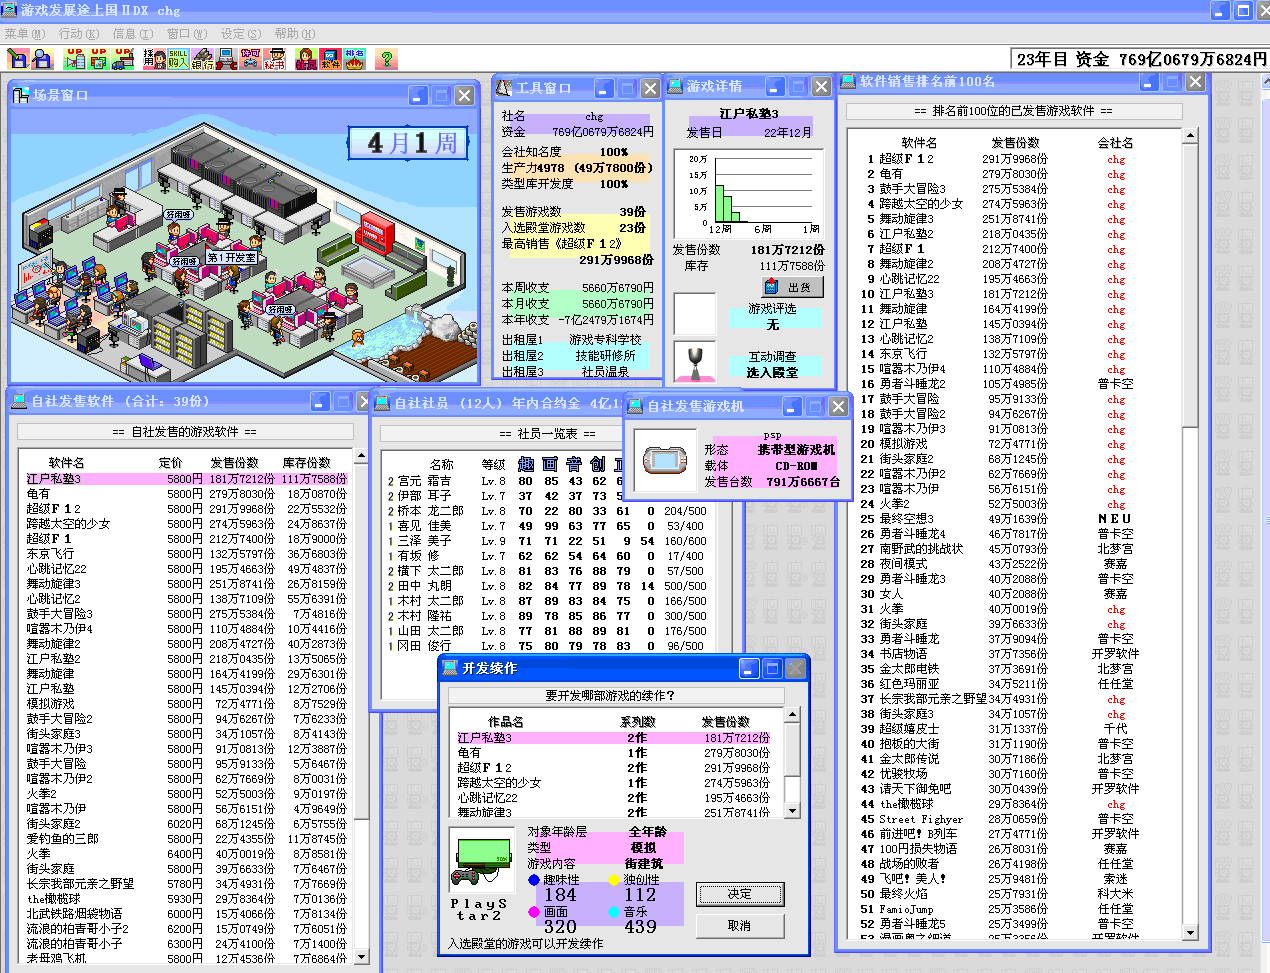Image resolution: width=1270 pixels, height=973 pixels.
Task: Open the software (软件) list toolbar icon
Action: pos(331,59)
